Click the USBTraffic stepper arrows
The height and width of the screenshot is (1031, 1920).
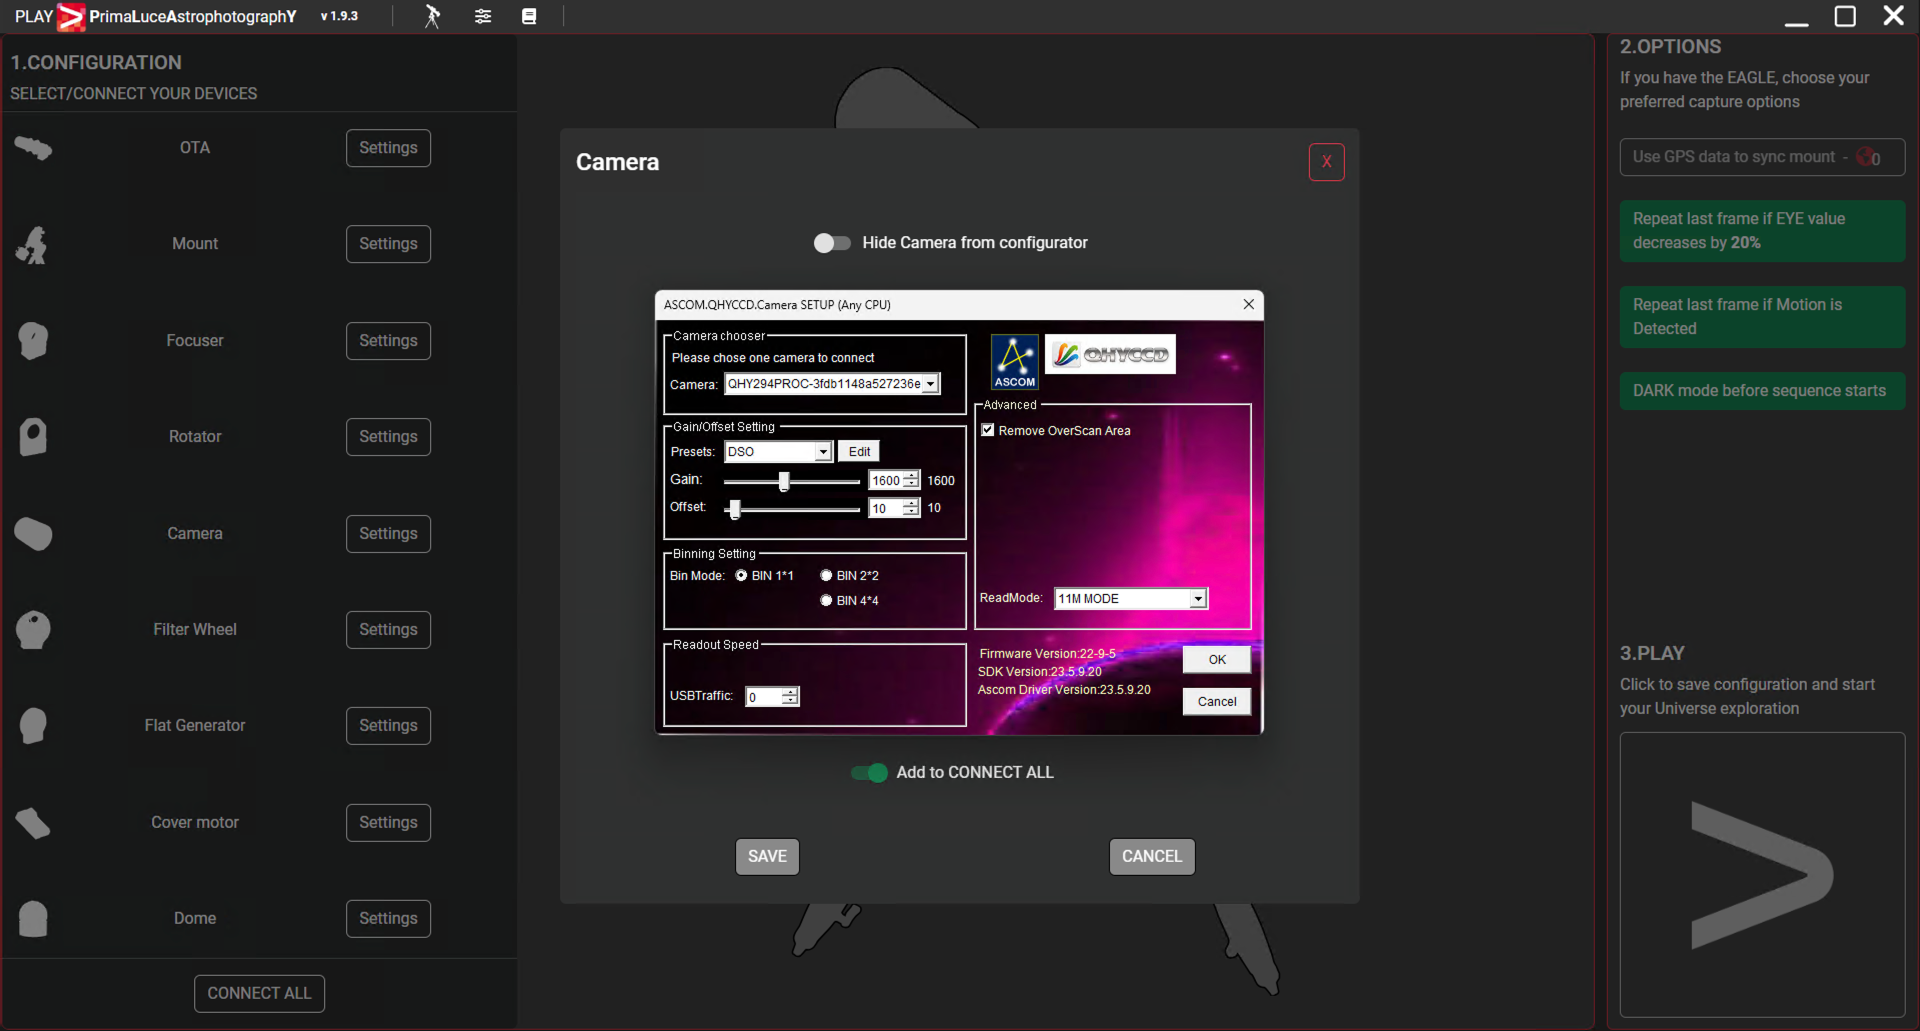point(790,697)
